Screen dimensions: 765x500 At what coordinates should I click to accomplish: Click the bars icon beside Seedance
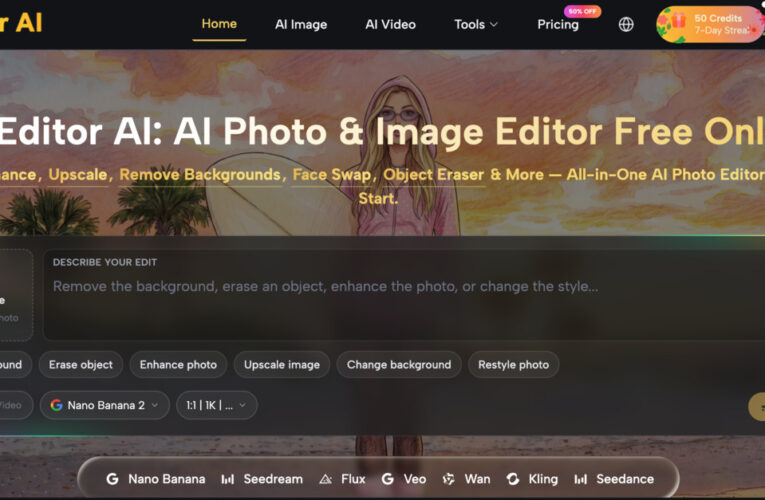(x=580, y=479)
